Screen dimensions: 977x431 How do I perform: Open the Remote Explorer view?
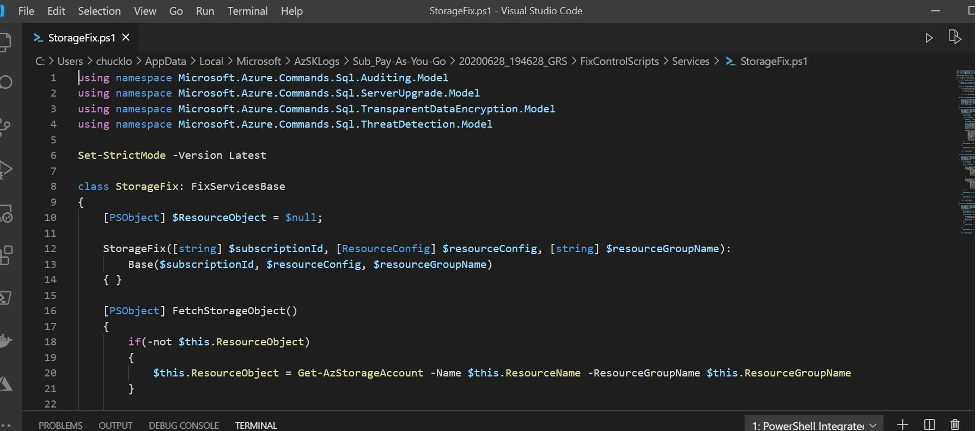point(5,213)
